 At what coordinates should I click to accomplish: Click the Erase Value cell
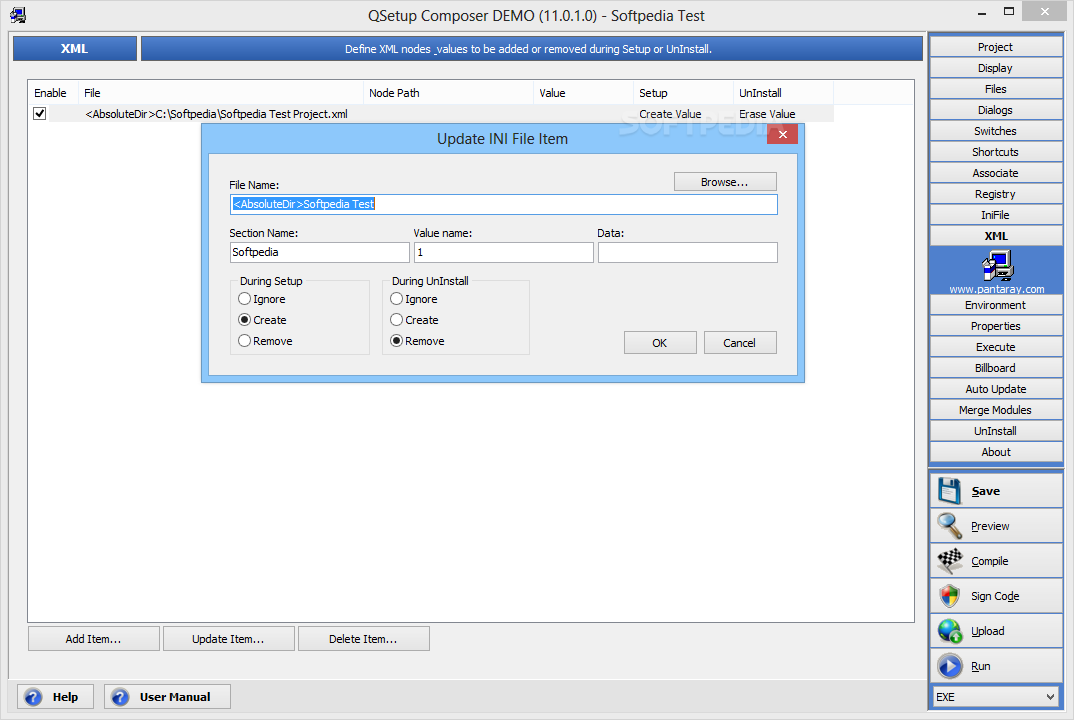pyautogui.click(x=767, y=114)
